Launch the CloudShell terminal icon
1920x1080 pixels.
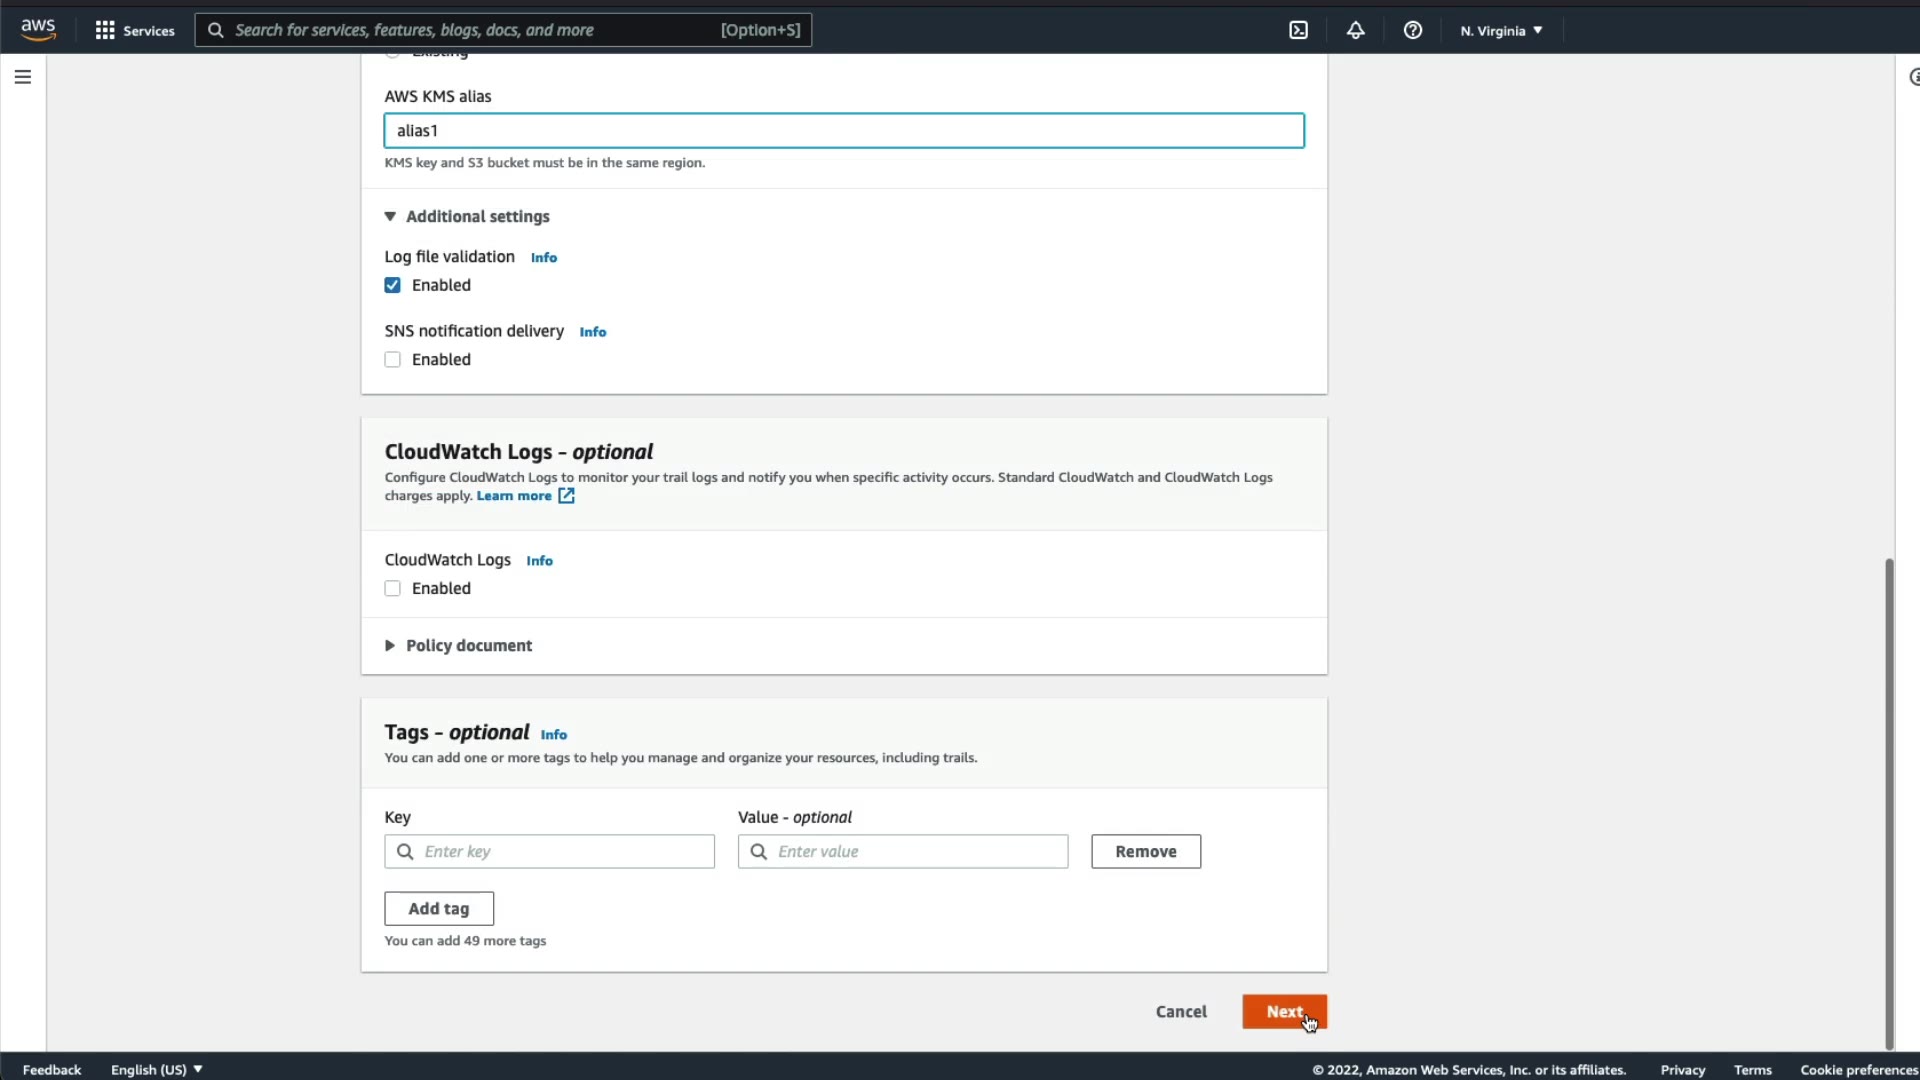coord(1298,30)
